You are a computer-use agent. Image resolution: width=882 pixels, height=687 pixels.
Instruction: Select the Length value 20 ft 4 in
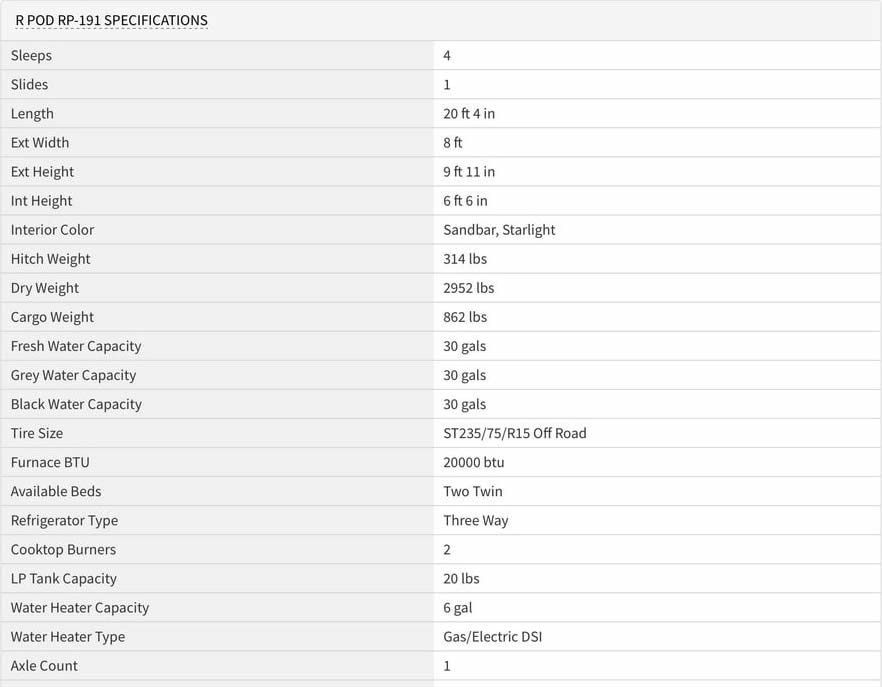tap(469, 114)
